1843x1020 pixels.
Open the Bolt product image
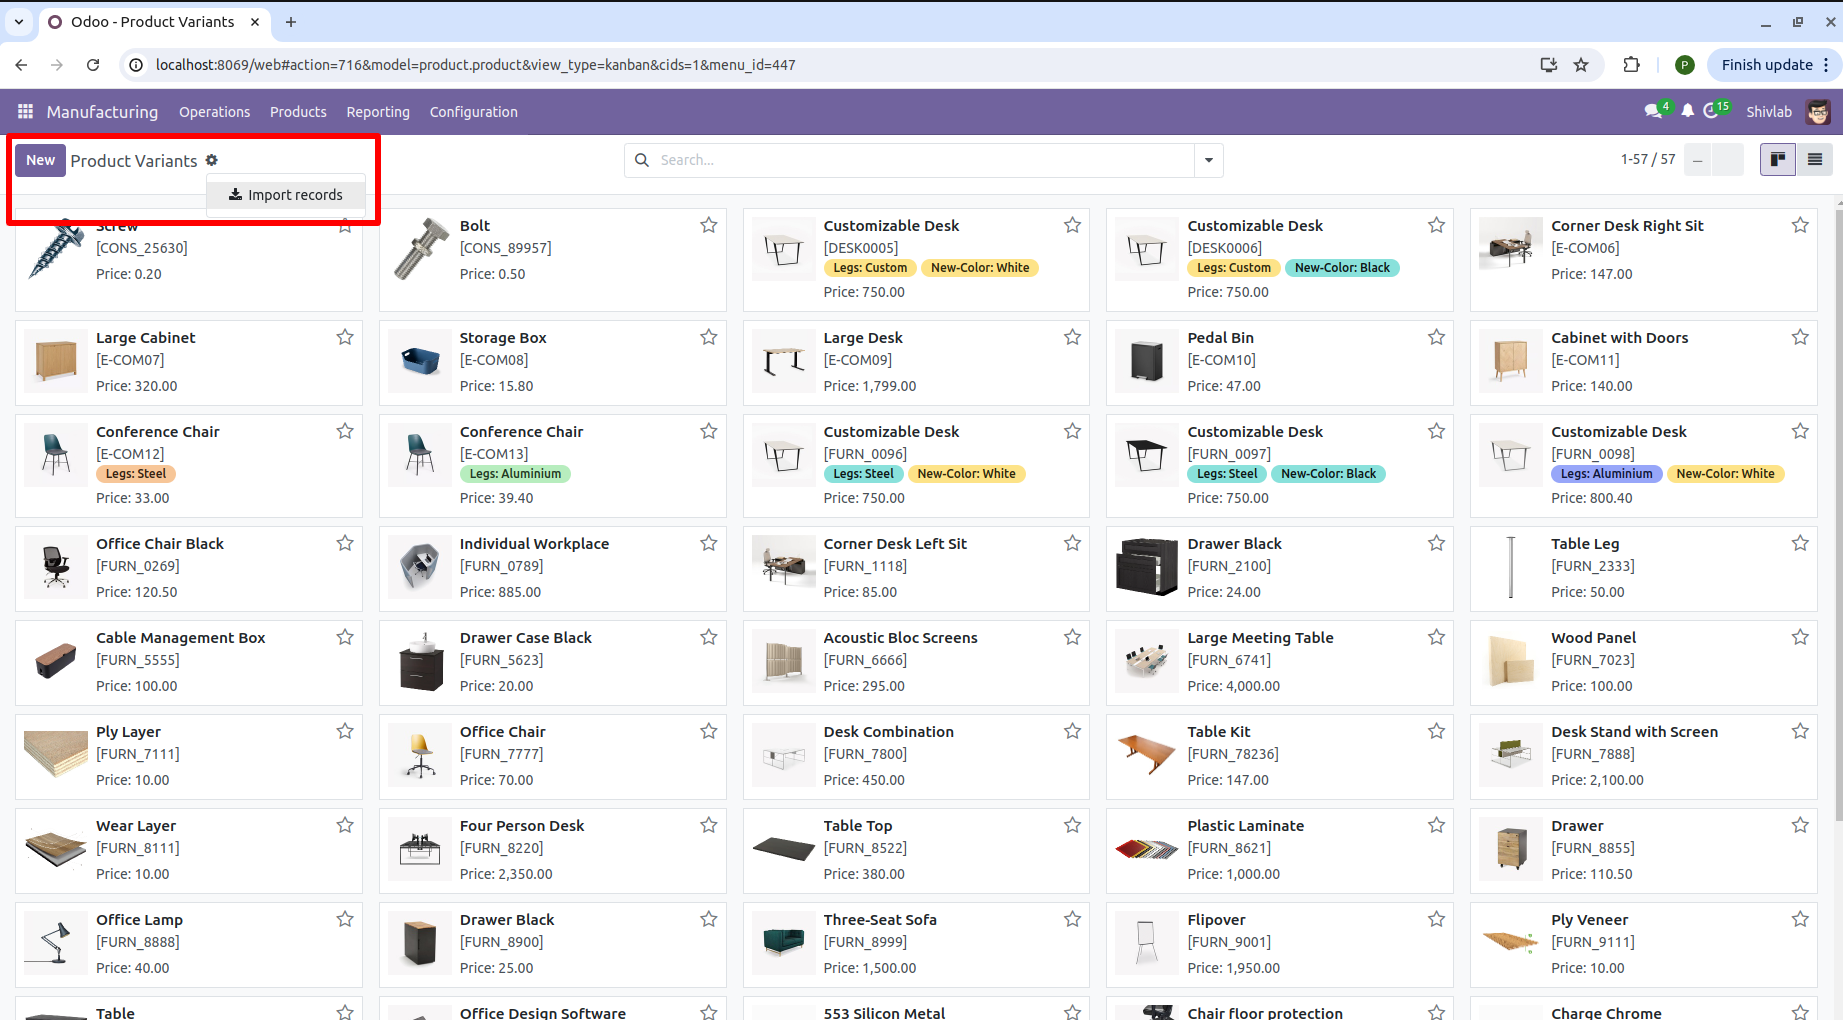coord(420,248)
